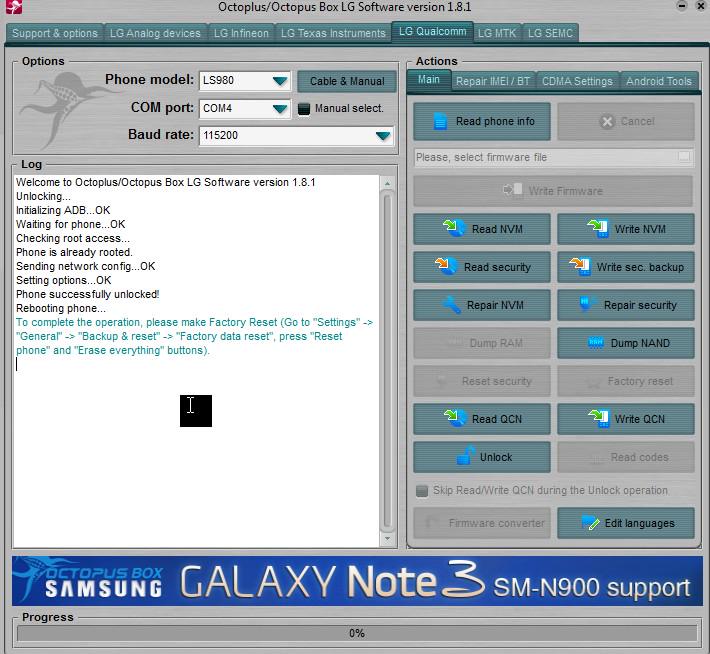The image size is (710, 654).
Task: Minimize the Octoplus window
Action: click(681, 6)
